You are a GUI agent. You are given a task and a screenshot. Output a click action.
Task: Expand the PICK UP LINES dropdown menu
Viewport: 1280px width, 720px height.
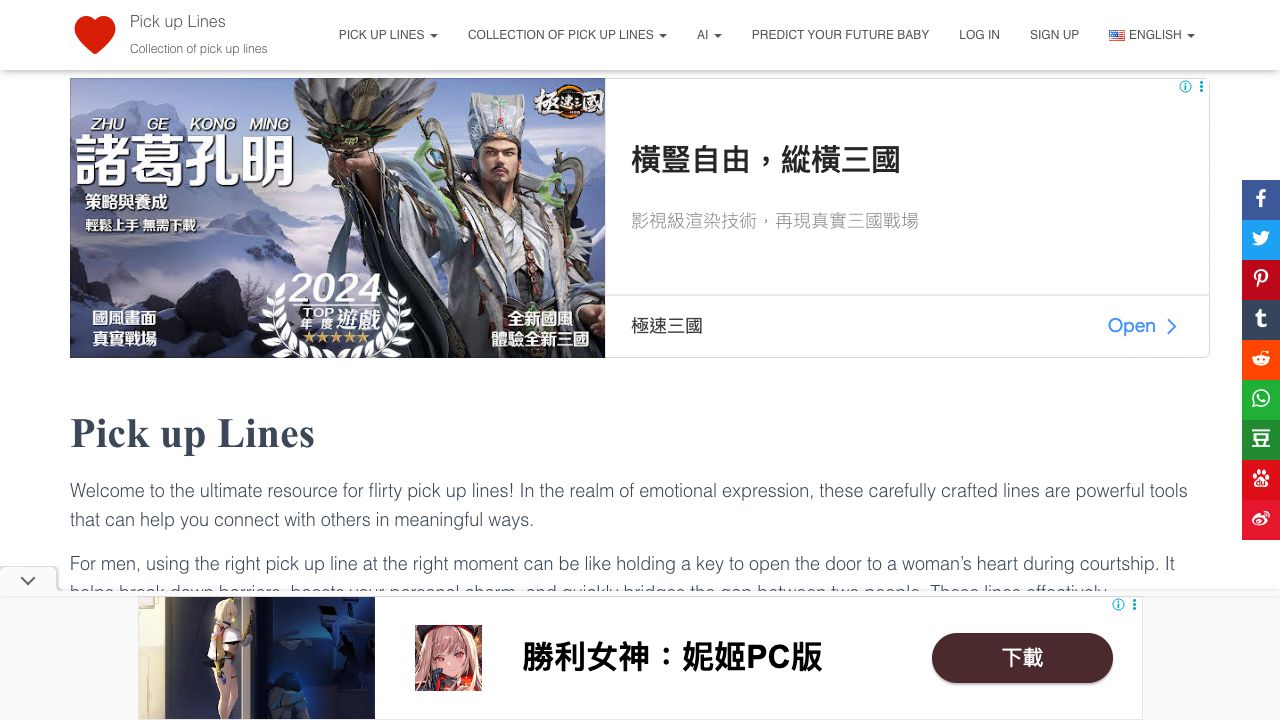[388, 35]
